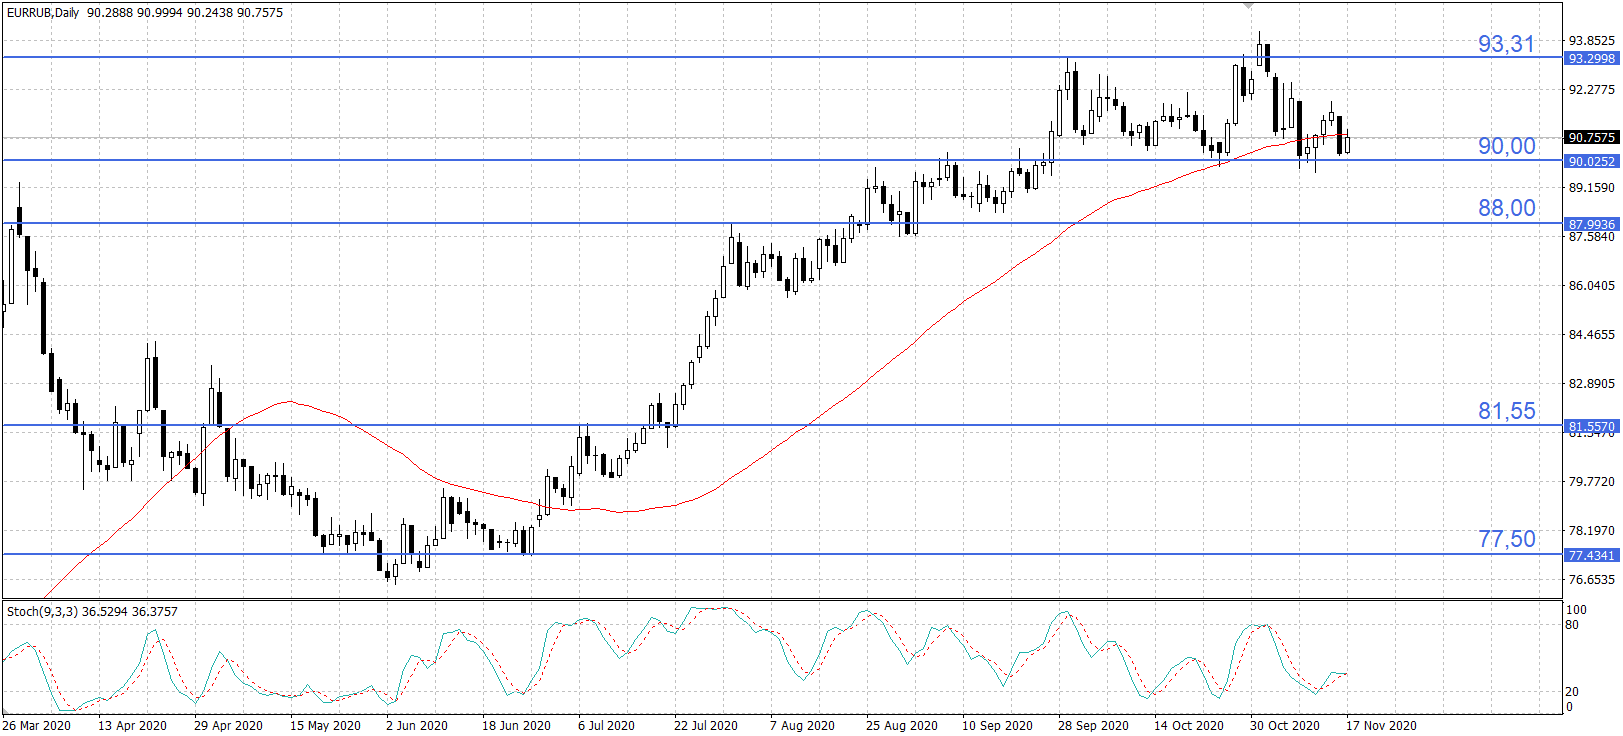The image size is (1623, 736).
Task: Click the 93.2998 price tag on axis
Action: (x=1591, y=59)
